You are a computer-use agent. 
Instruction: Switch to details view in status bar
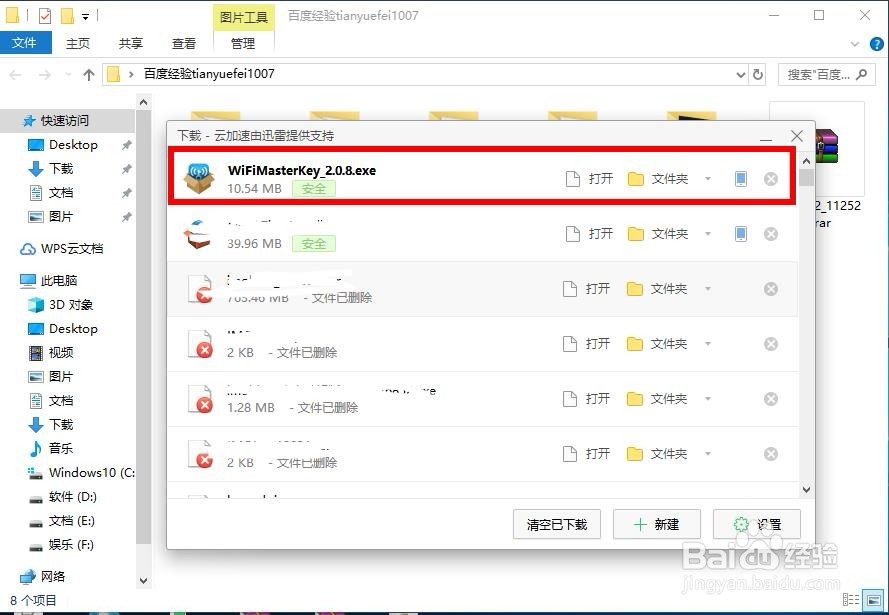(850, 600)
